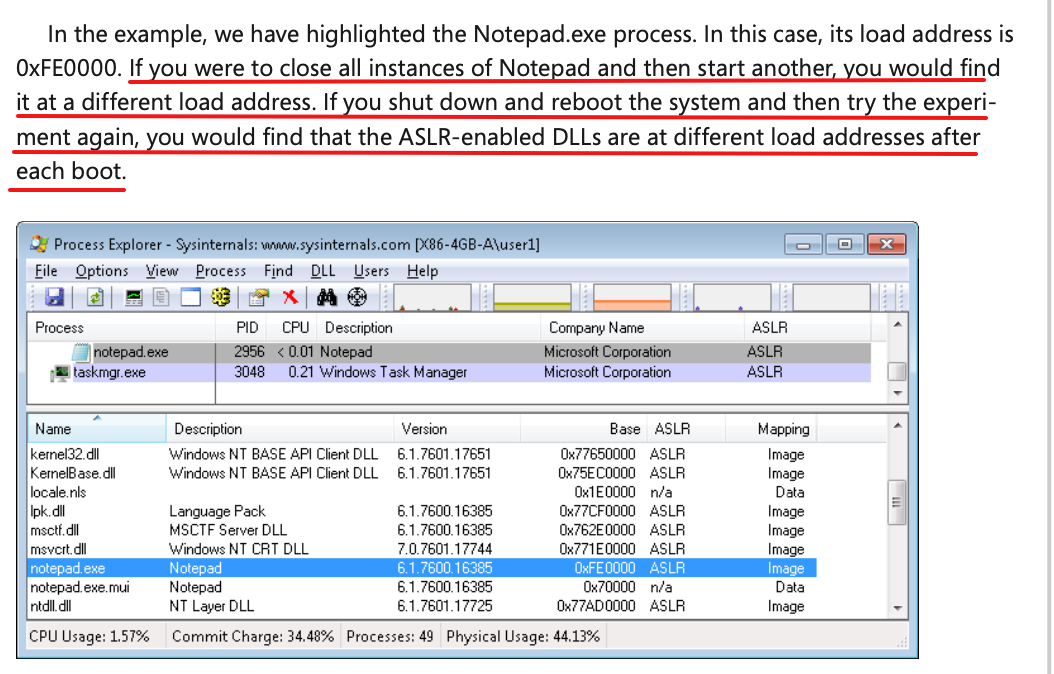Select notepad.exe process row

point(449,352)
